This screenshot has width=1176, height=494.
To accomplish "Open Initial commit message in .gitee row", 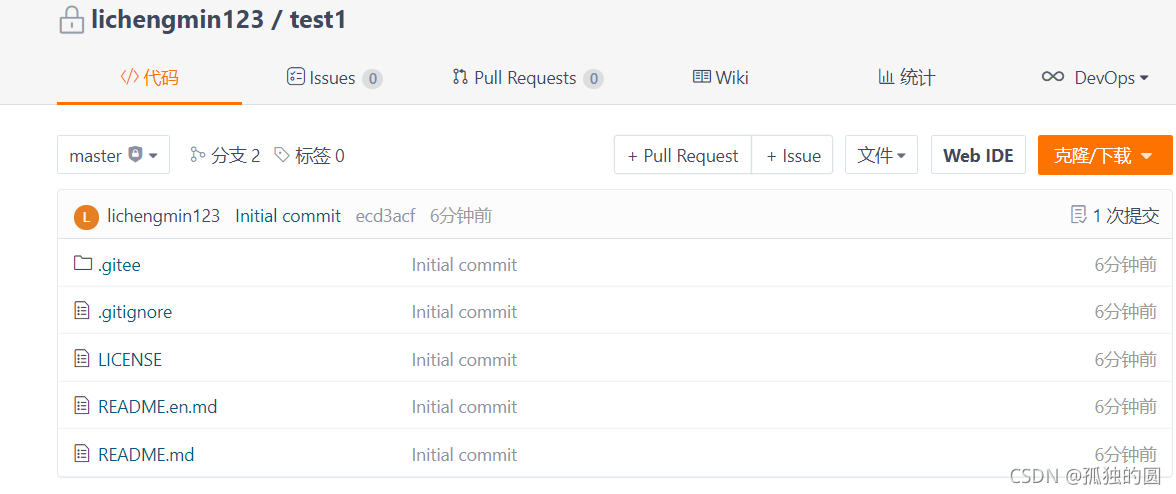I will (x=464, y=265).
